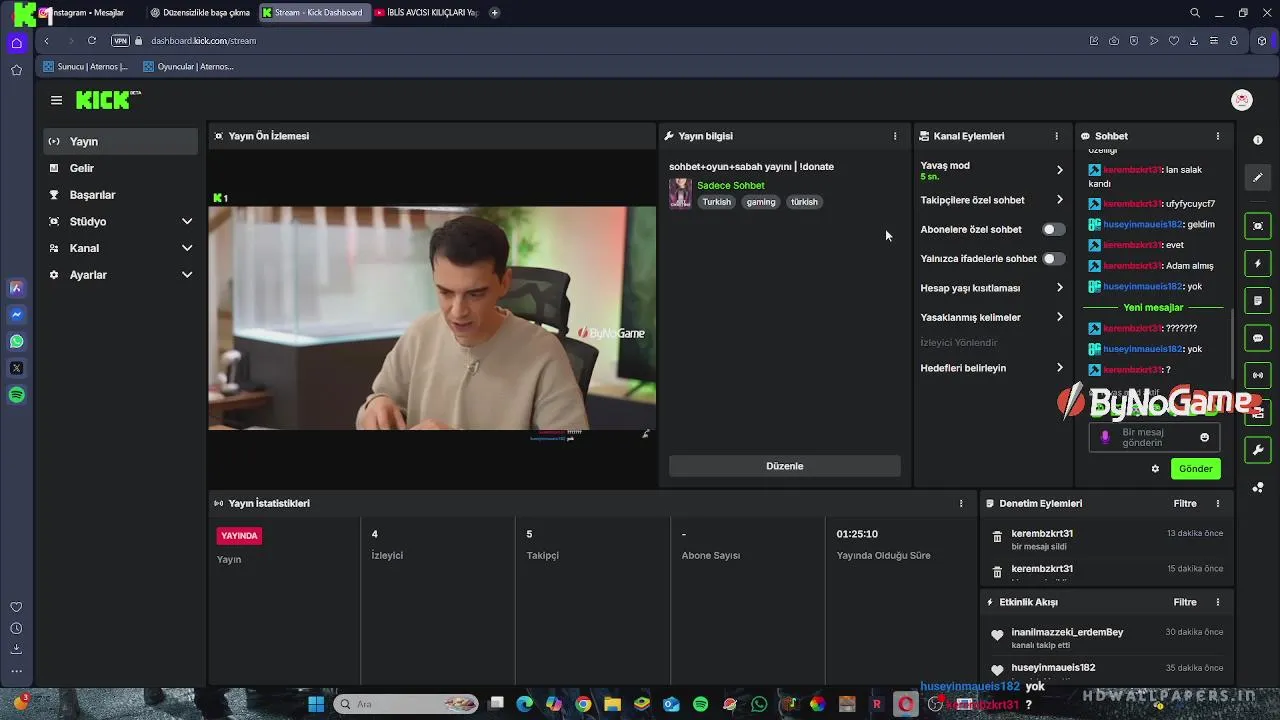Open Takipçilere özel sohbet chevron

click(1060, 200)
